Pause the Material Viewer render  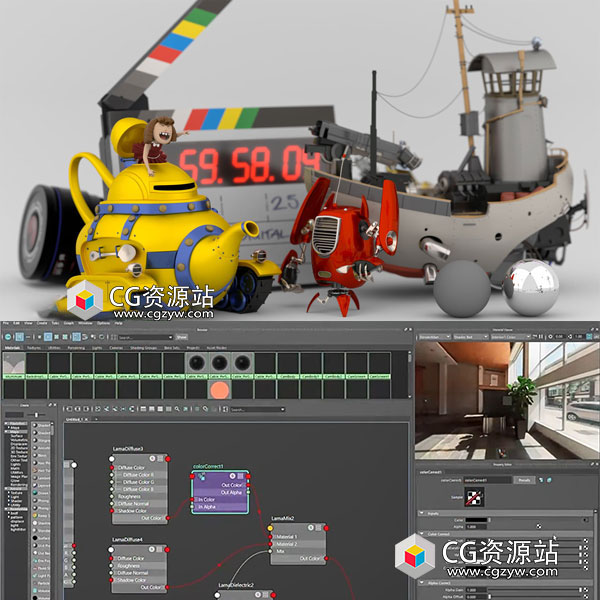point(541,337)
